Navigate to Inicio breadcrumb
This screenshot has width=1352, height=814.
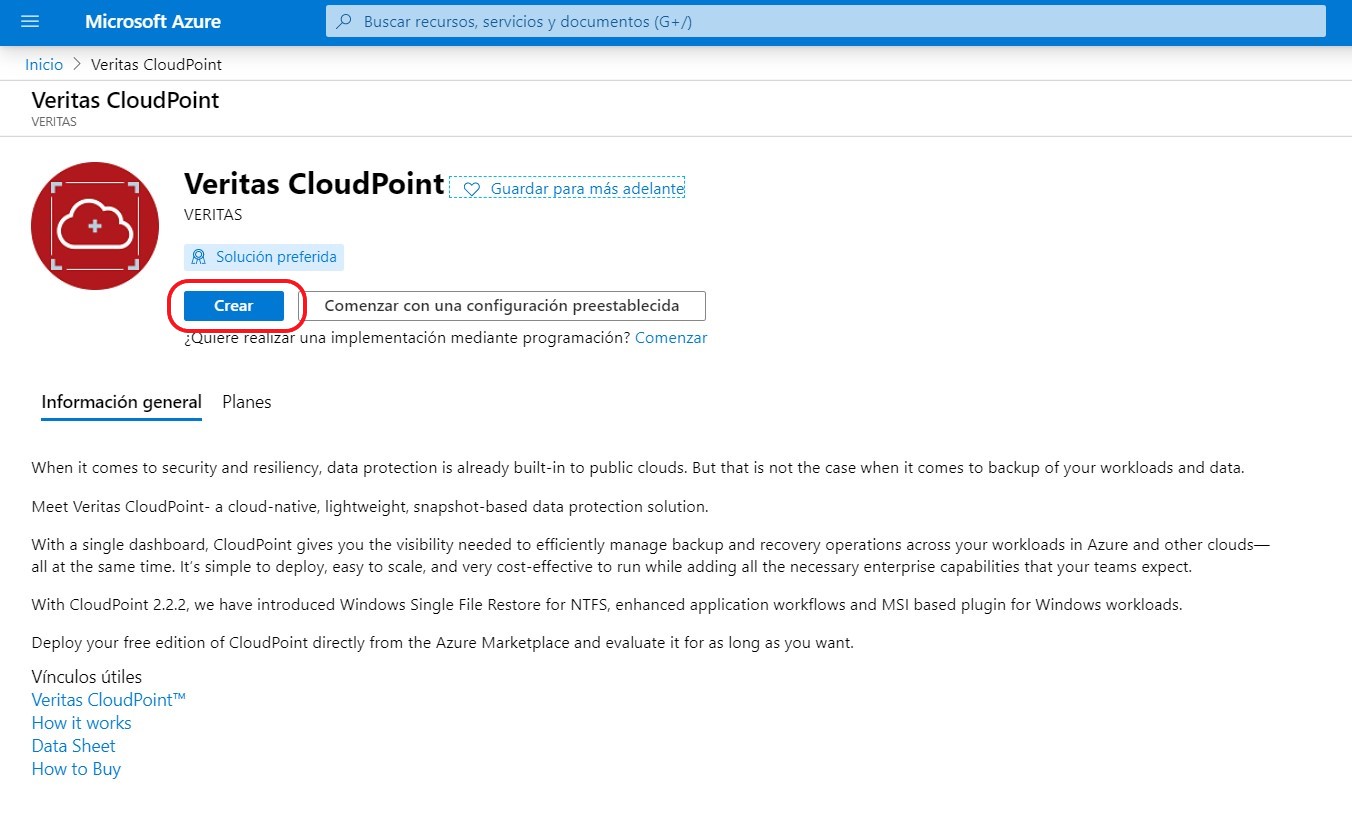[x=44, y=64]
